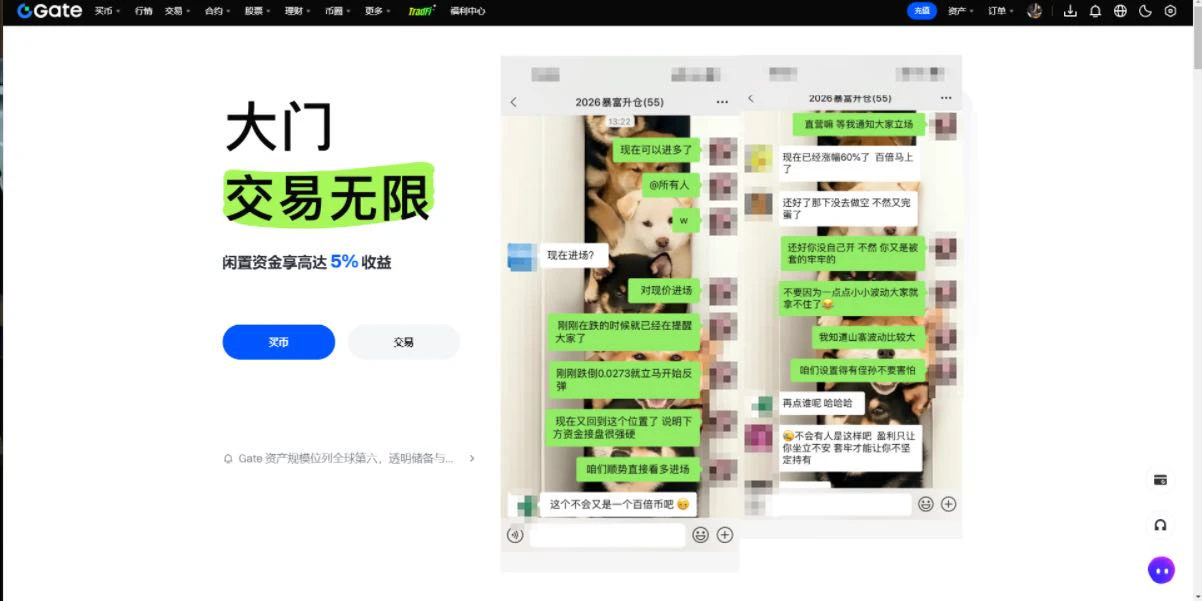Click the blue 充值 button
1202x601 pixels.
[x=922, y=11]
